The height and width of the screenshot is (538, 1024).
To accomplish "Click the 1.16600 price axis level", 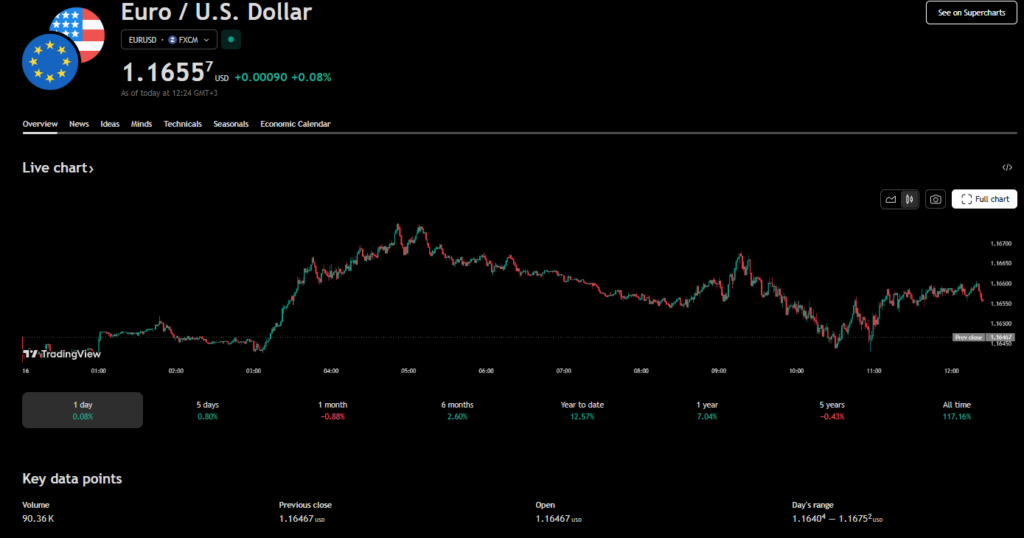I will 999,283.
